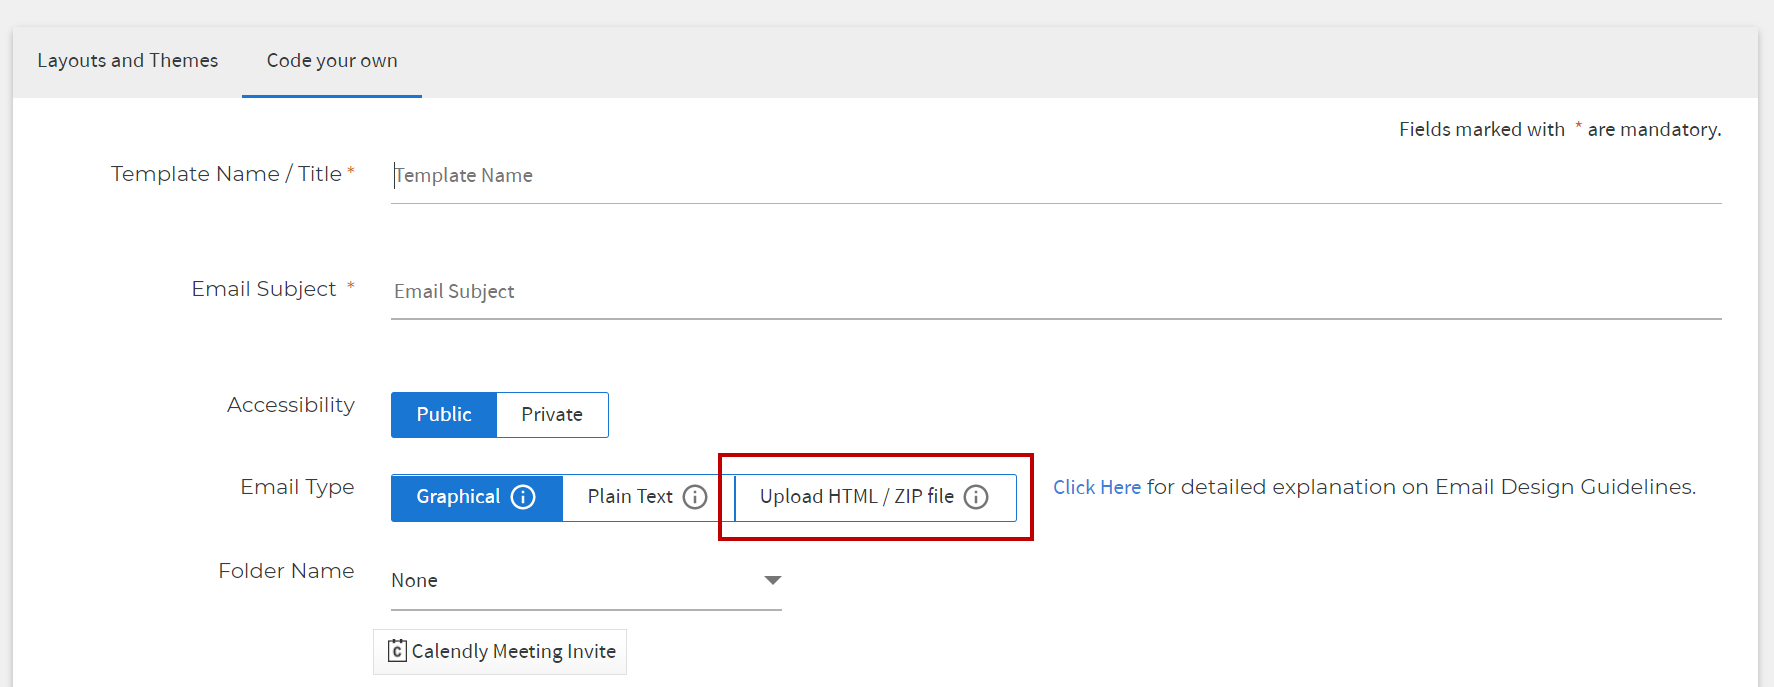The image size is (1774, 687).
Task: Focus the Template Name input field
Action: pos(1056,176)
